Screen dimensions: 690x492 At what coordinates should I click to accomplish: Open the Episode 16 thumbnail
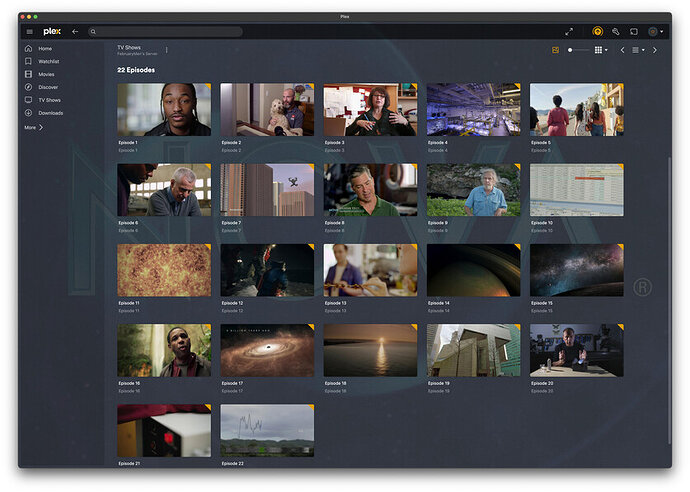click(164, 350)
